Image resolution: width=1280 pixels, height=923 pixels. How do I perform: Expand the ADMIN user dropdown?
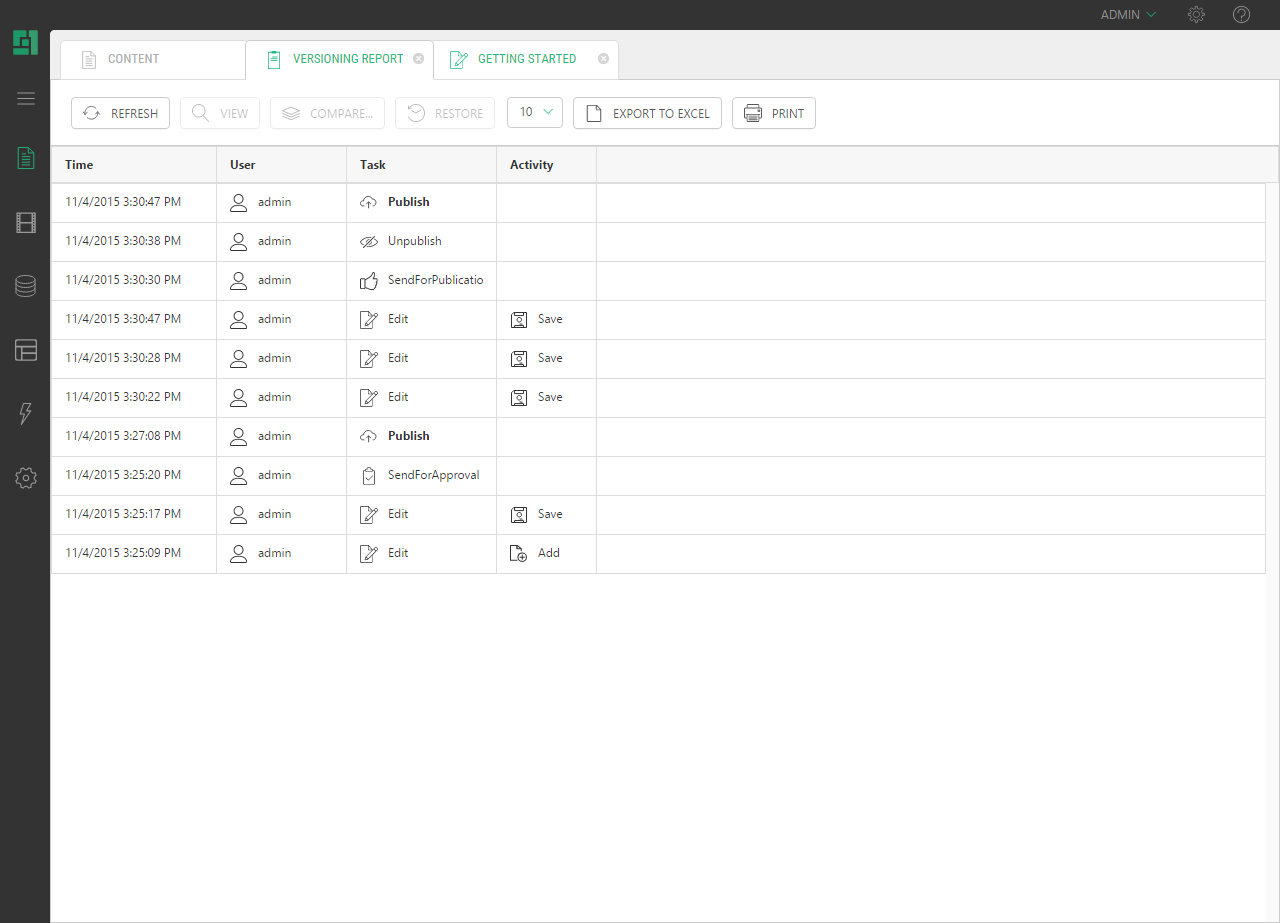[x=1128, y=15]
